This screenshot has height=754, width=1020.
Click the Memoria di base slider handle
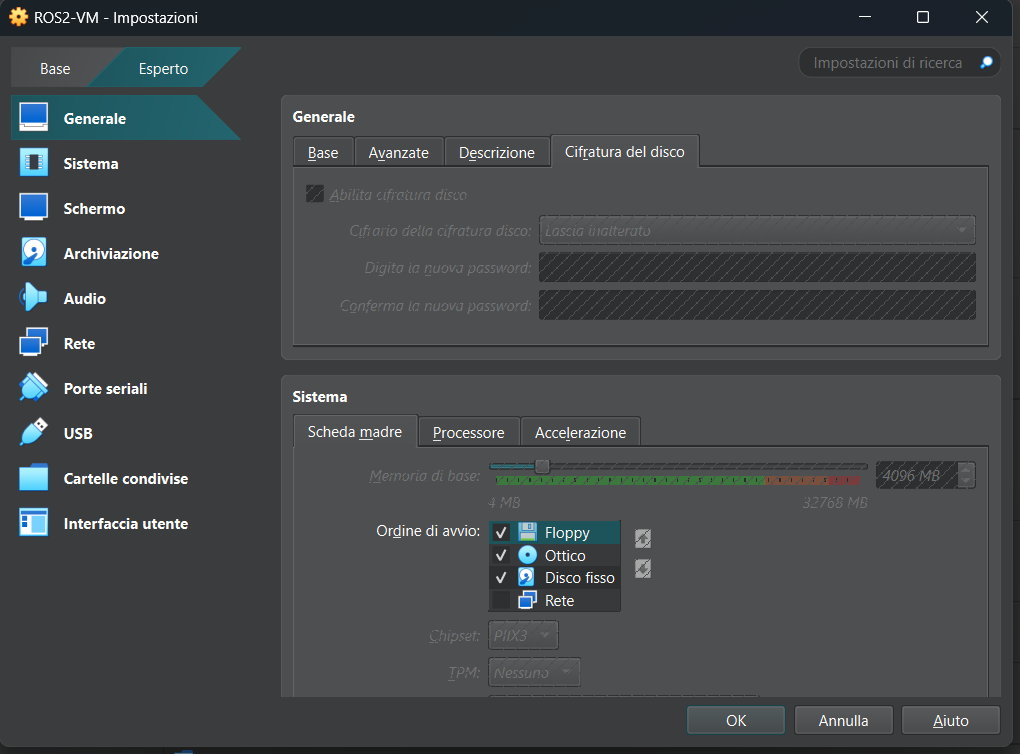click(x=542, y=466)
